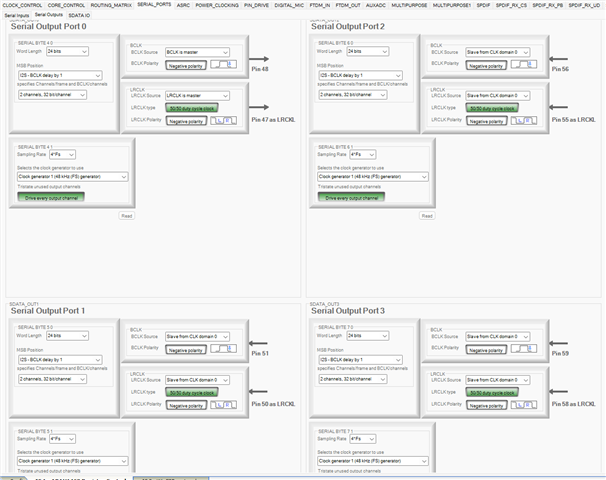606x480 pixels.
Task: Open BCLK Source dropdown in Serial Output Port 1
Action: click(x=197, y=336)
